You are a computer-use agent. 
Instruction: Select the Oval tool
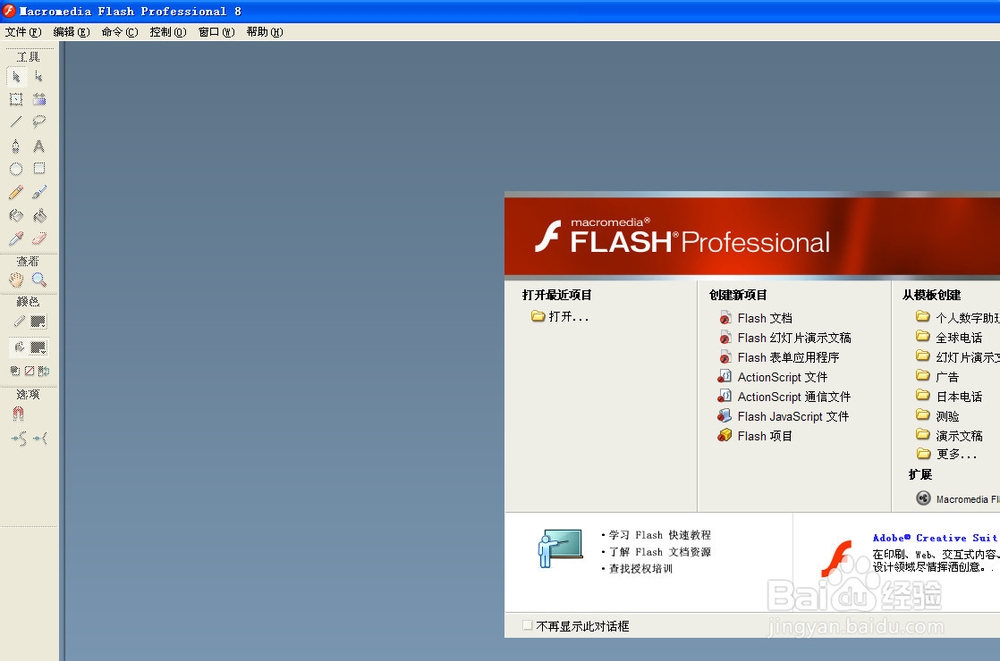16,169
